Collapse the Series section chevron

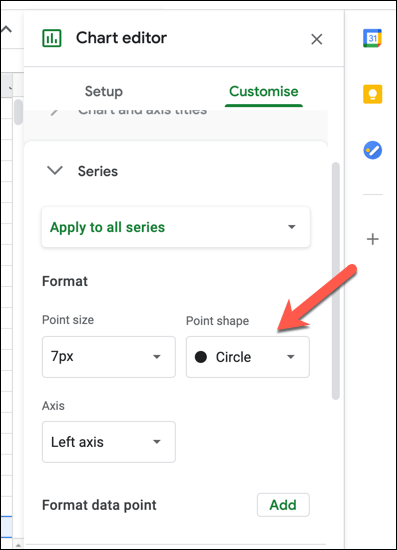55,170
